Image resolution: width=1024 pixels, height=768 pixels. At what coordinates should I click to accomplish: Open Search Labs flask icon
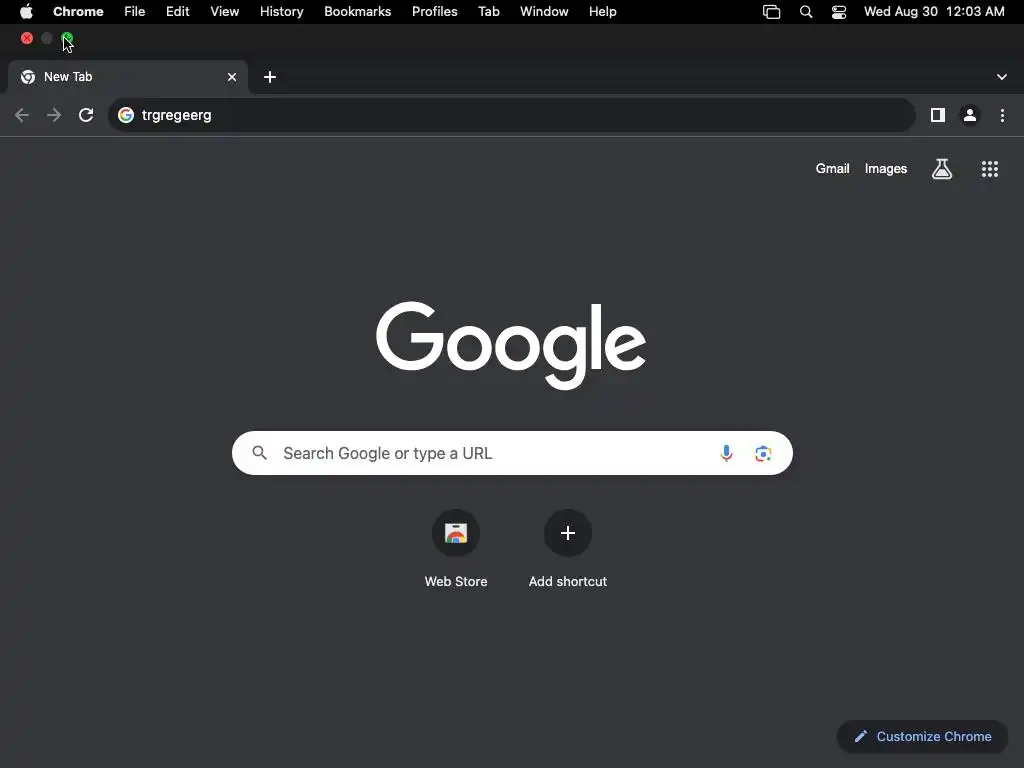[942, 169]
